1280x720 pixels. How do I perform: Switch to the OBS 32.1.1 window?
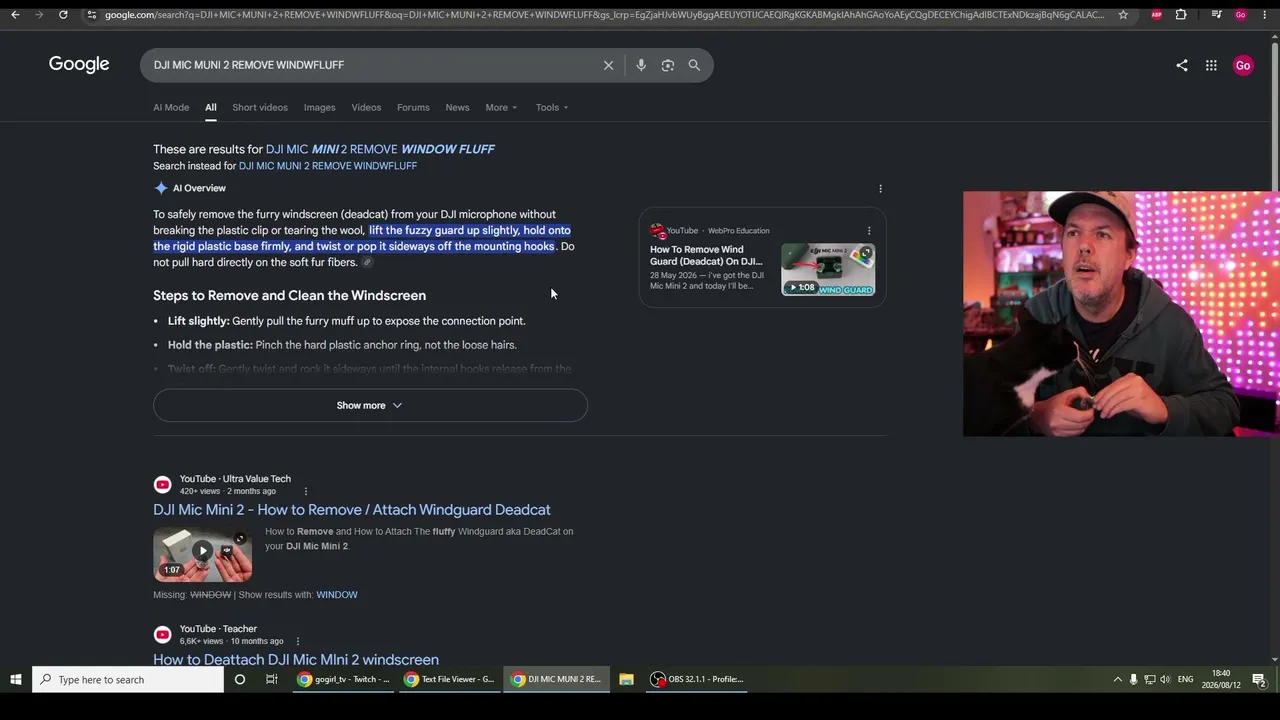[698, 680]
